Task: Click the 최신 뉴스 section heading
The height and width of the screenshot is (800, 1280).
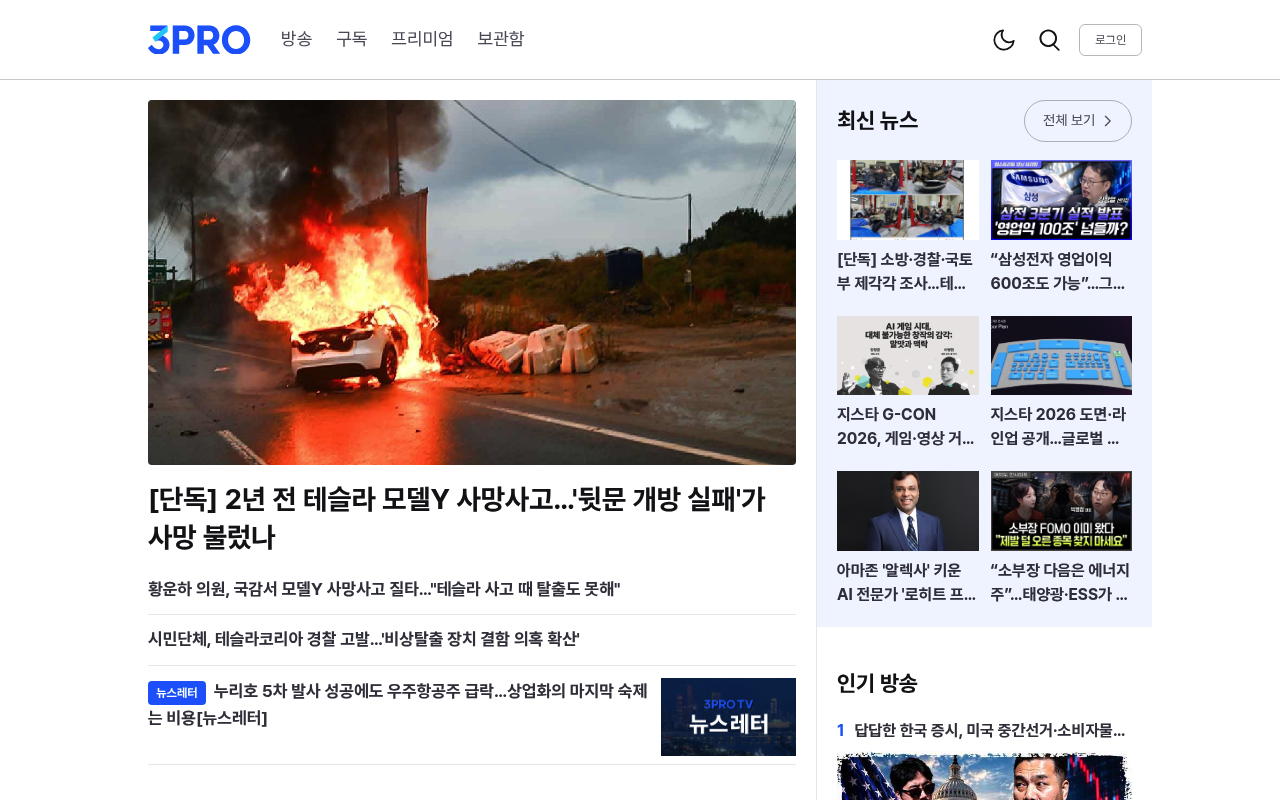Action: coord(877,121)
